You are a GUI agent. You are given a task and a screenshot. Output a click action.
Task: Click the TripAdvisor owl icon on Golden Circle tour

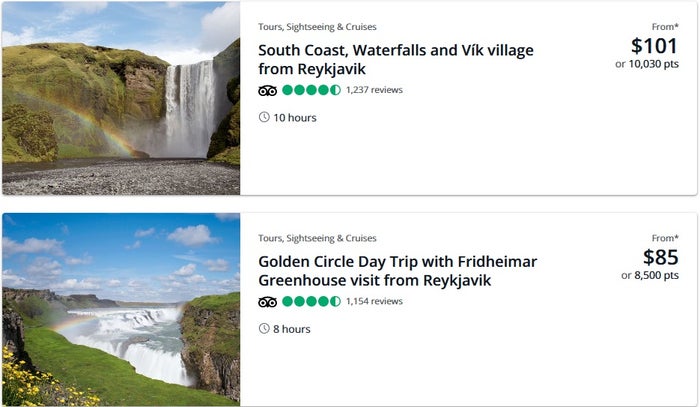[x=267, y=302]
